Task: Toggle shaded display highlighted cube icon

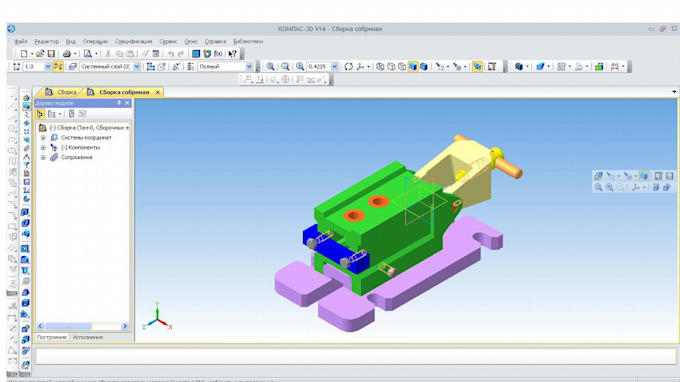Action: (x=413, y=66)
